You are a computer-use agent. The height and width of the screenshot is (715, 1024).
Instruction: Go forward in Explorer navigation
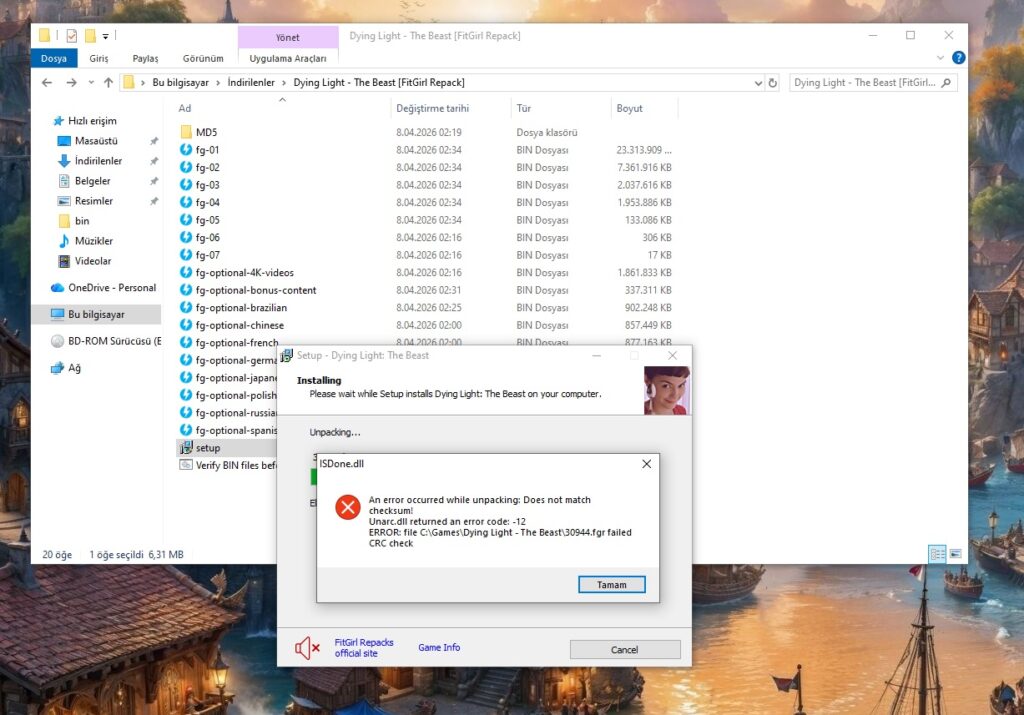pyautogui.click(x=71, y=83)
